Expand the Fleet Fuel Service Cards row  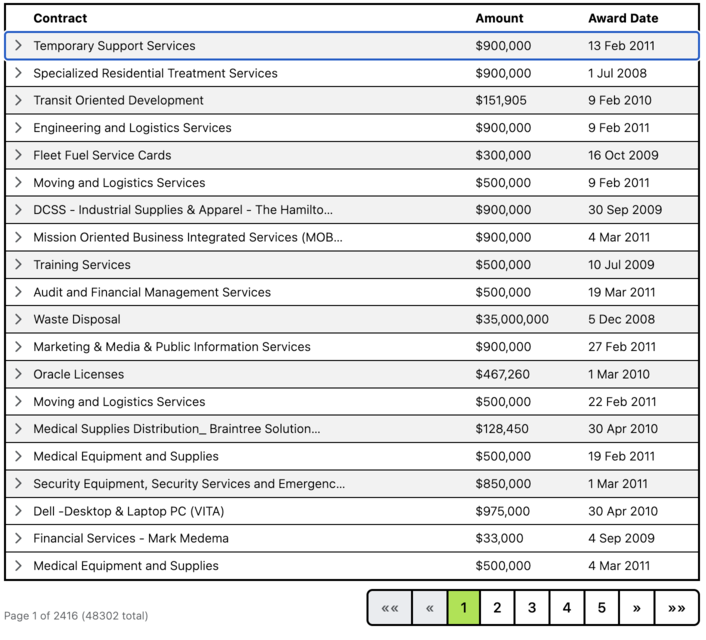click(x=18, y=155)
